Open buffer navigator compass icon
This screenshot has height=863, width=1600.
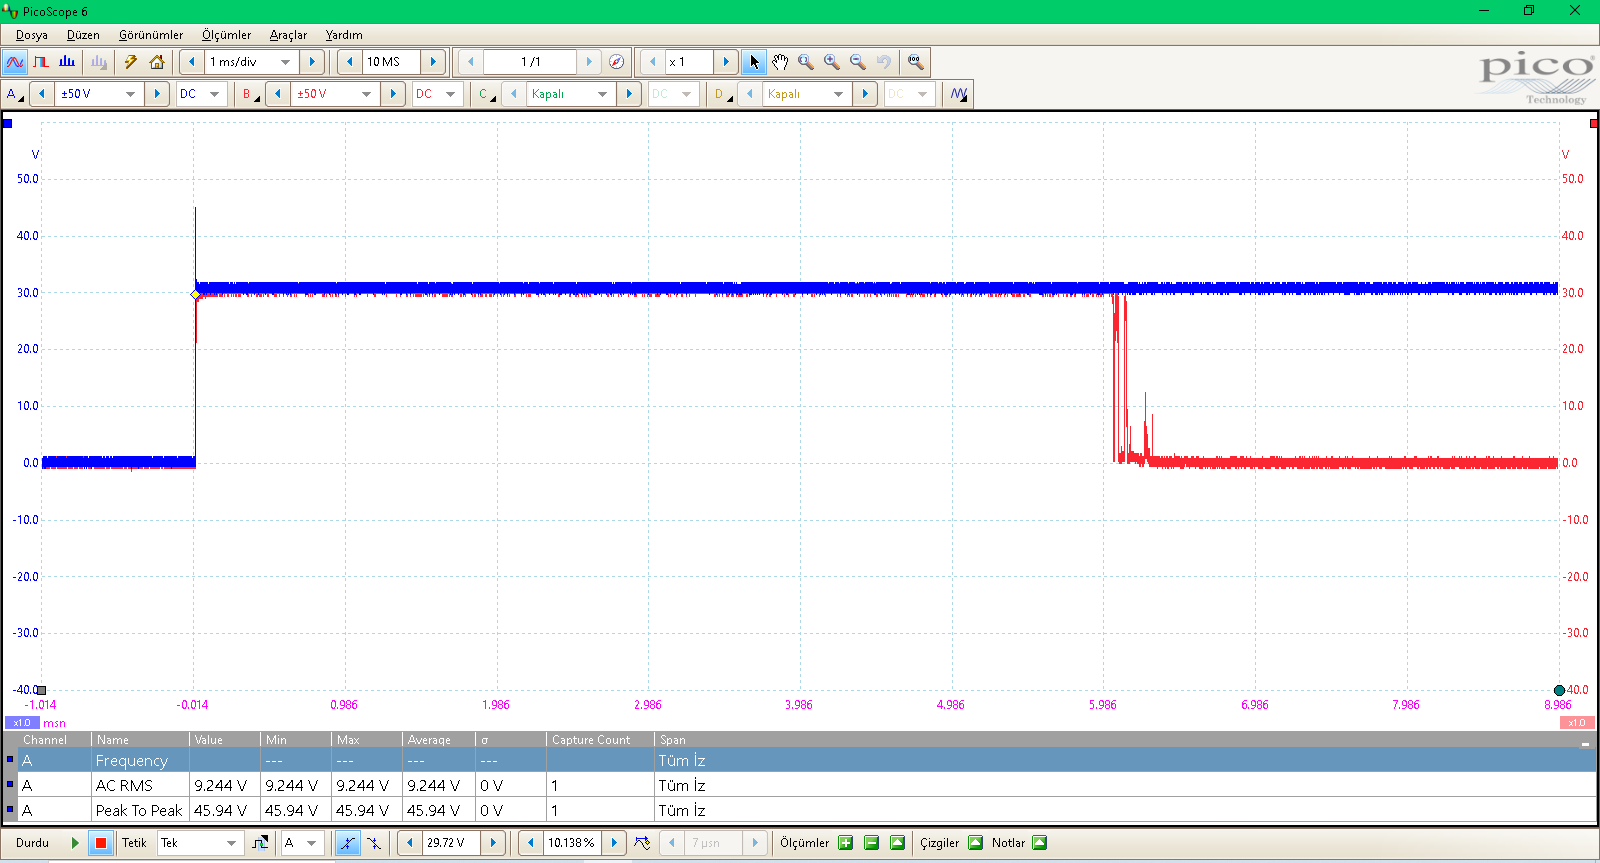point(617,62)
